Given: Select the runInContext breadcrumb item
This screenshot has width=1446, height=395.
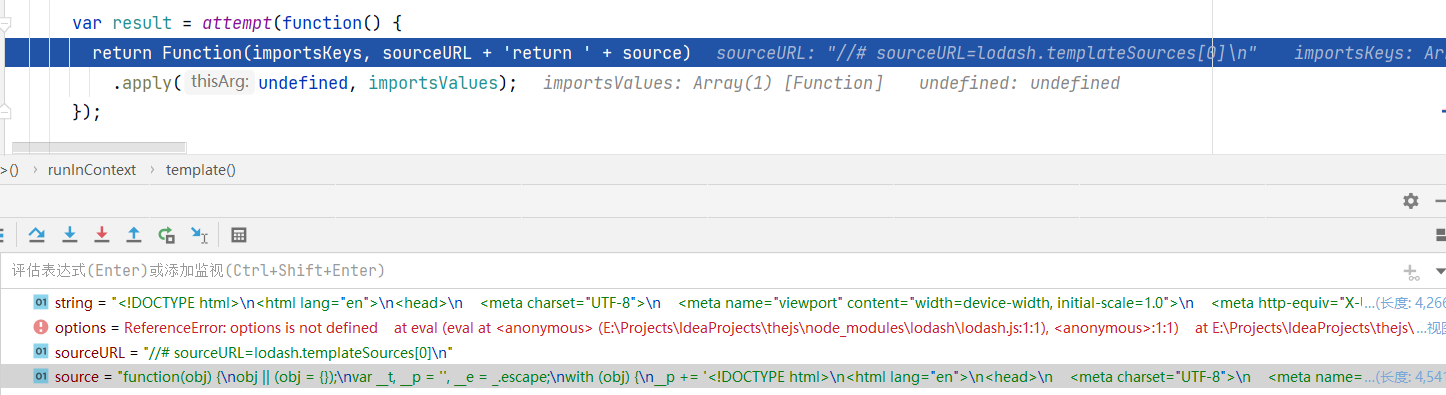Looking at the screenshot, I should pos(91,170).
